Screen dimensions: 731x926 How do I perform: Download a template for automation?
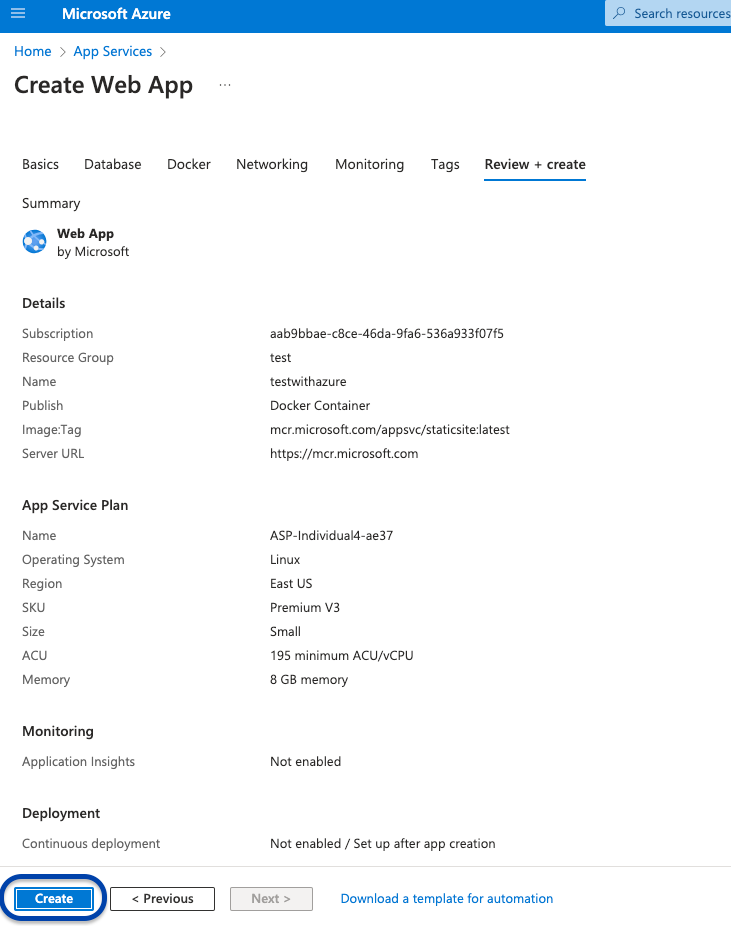pyautogui.click(x=447, y=898)
